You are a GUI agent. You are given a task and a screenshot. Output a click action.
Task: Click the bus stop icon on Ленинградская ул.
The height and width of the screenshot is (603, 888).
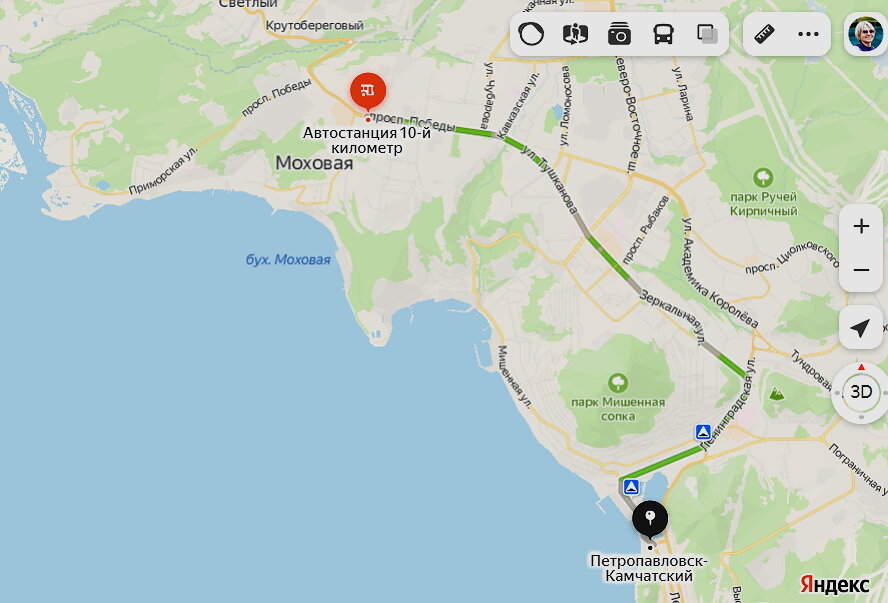703,432
